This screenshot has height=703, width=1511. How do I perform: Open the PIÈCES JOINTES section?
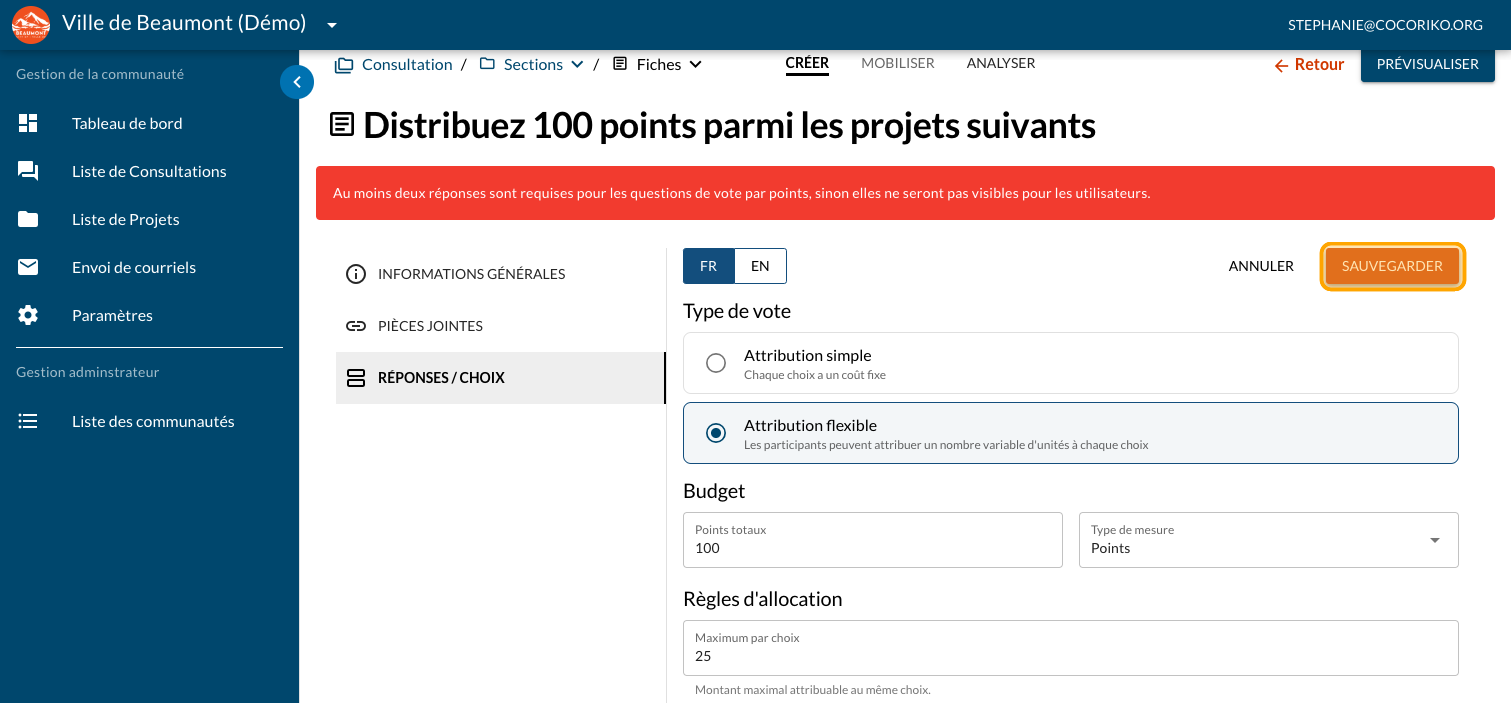tap(430, 326)
